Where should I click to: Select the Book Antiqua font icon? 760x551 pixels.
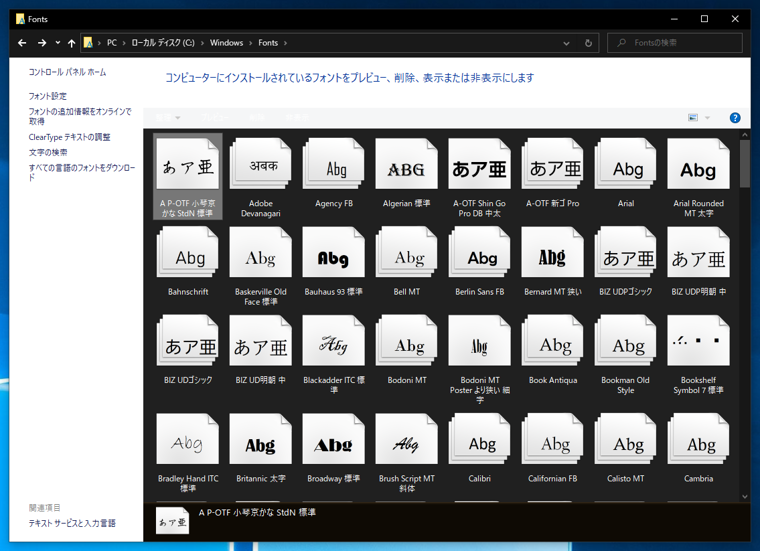click(553, 340)
